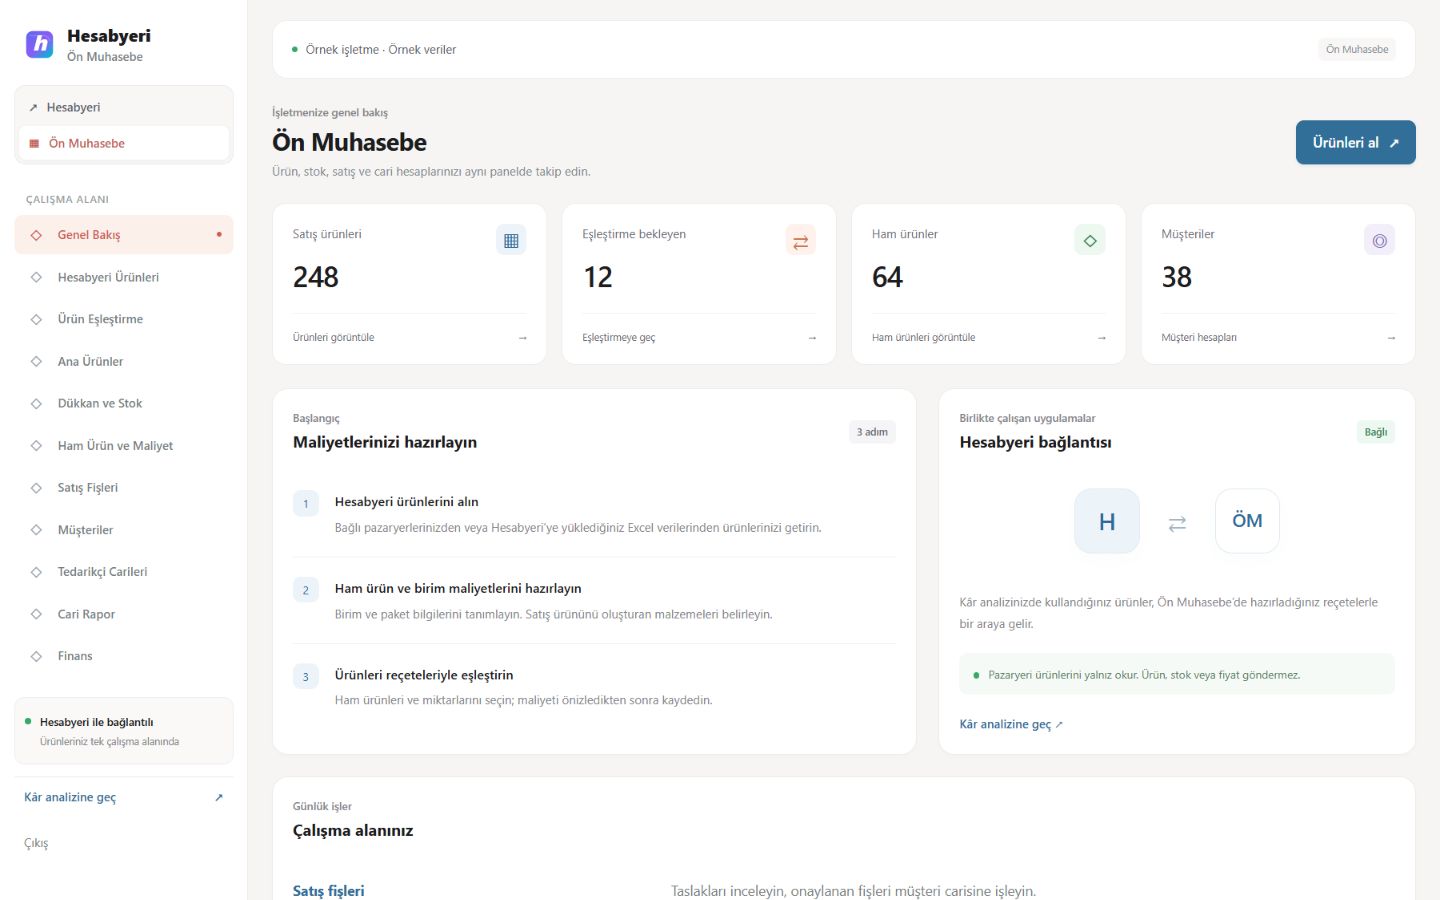
Task: Open Hesabyeri Ürünleri in the sidebar
Action: point(124,277)
